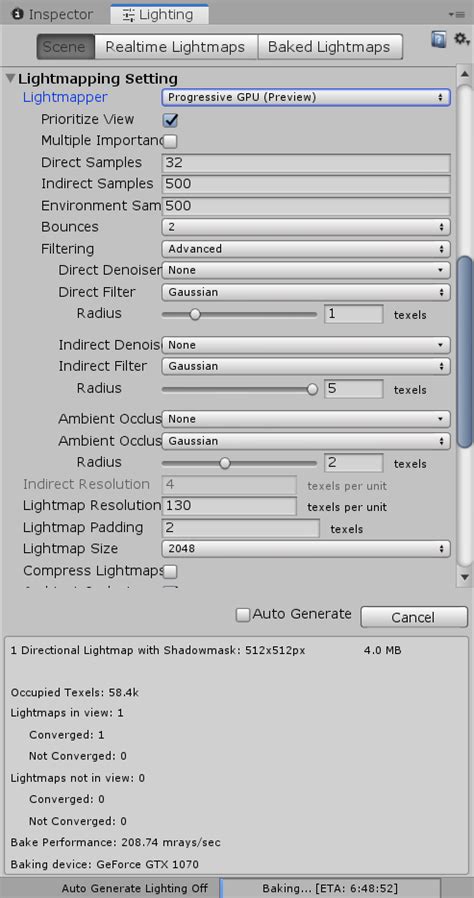The width and height of the screenshot is (474, 898).
Task: Collapse the Lightmapping Setting section
Action: [11, 78]
